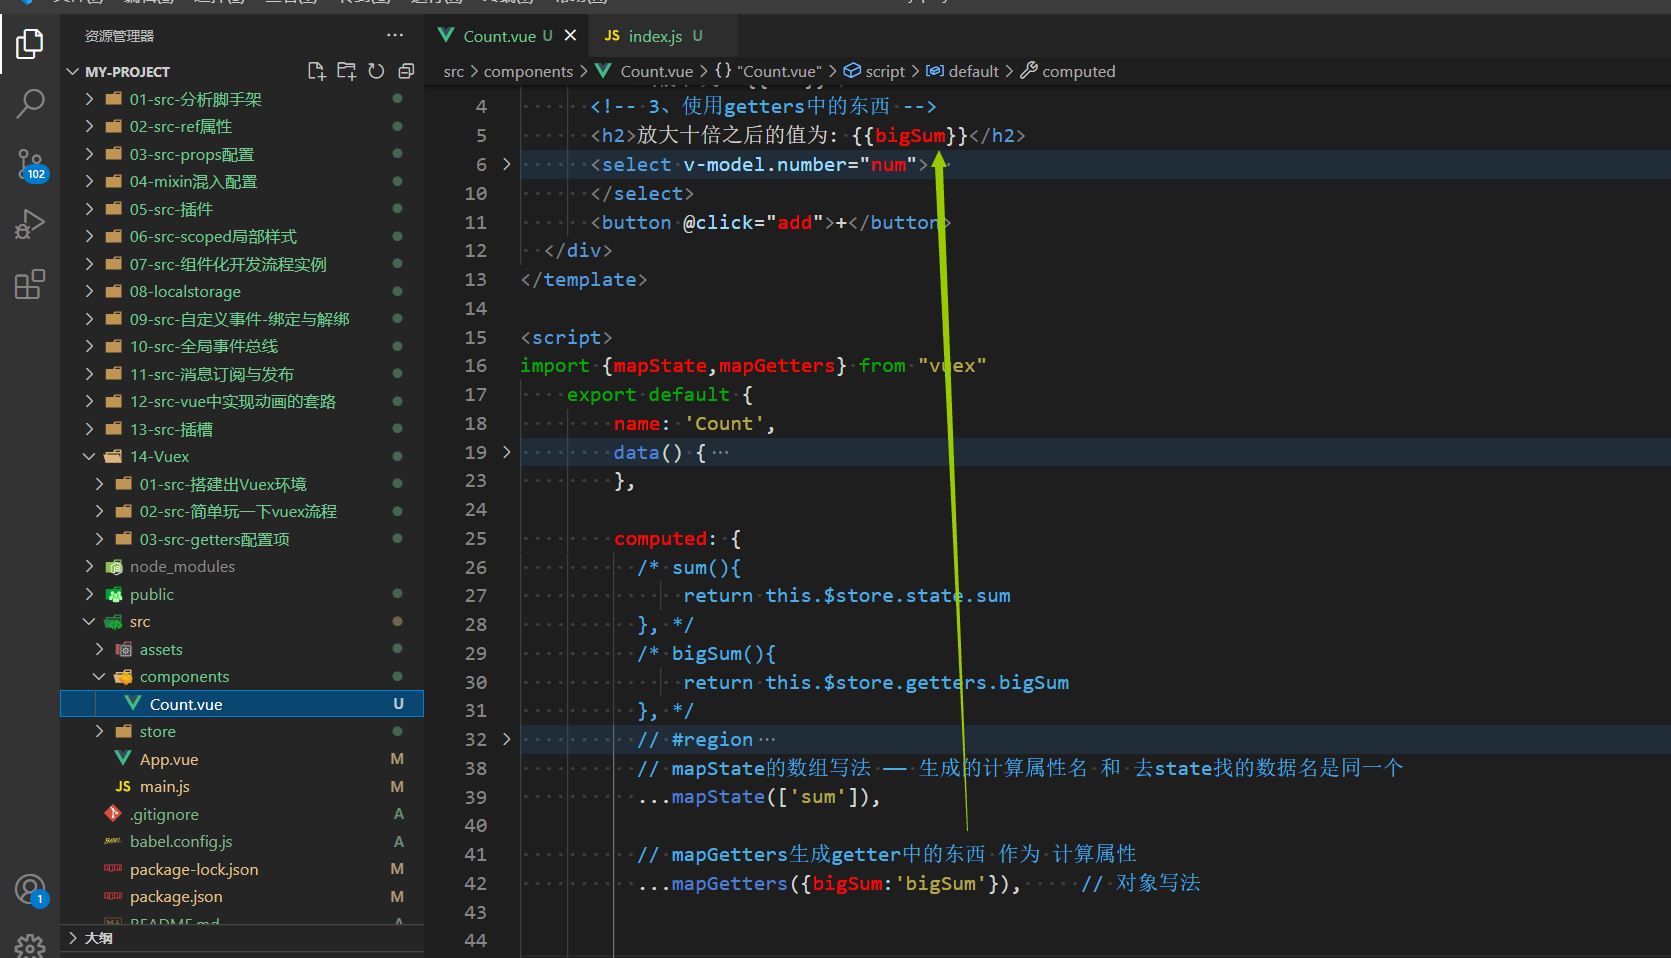Expand the node_modules folder
Screen dimensions: 1671x958
click(x=242, y=566)
